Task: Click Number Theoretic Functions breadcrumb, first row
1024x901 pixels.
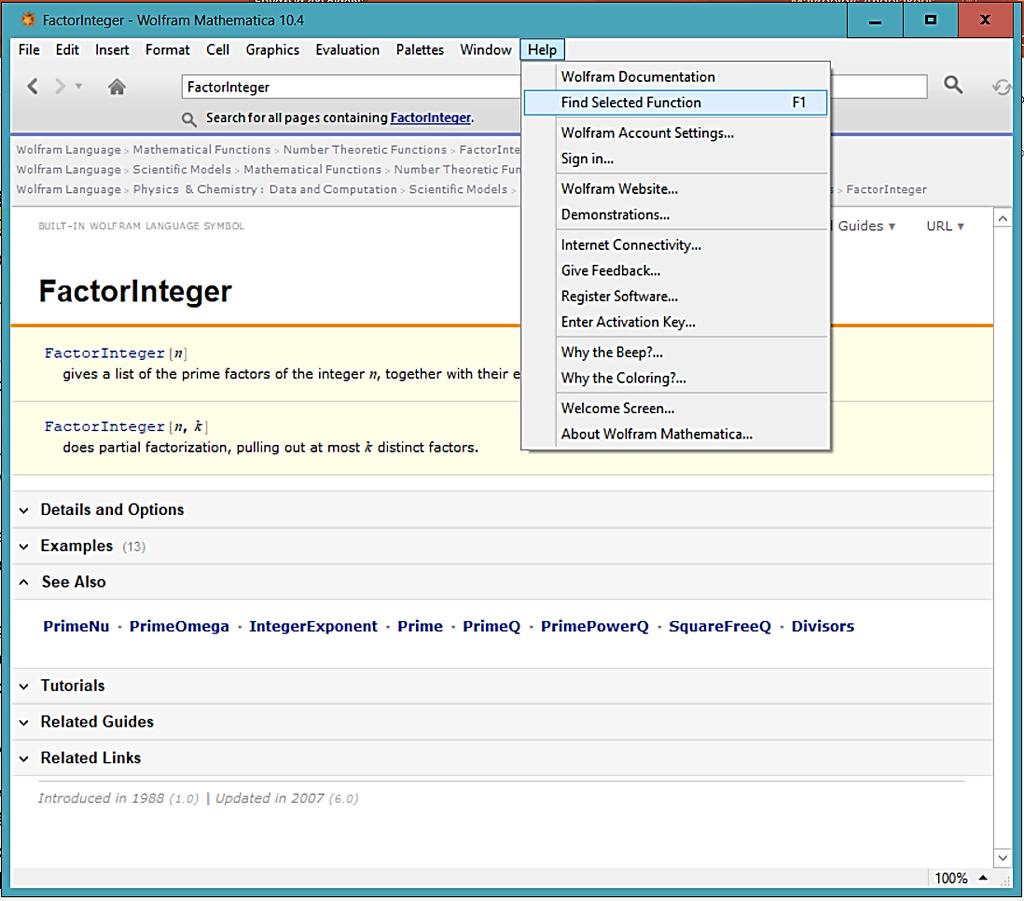Action: (365, 150)
